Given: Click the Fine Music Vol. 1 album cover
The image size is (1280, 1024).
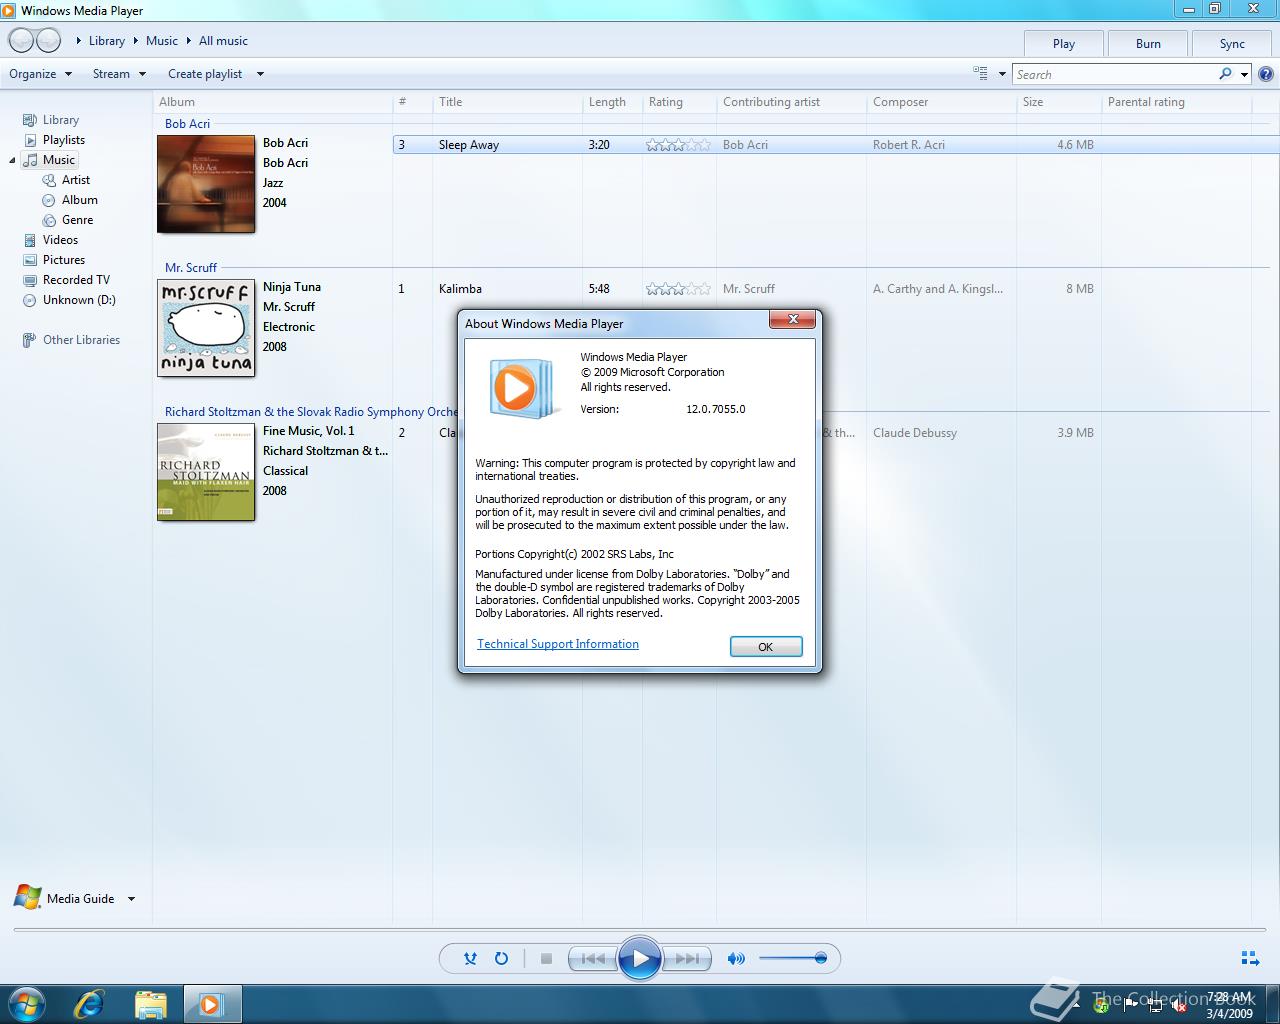Looking at the screenshot, I should [206, 472].
